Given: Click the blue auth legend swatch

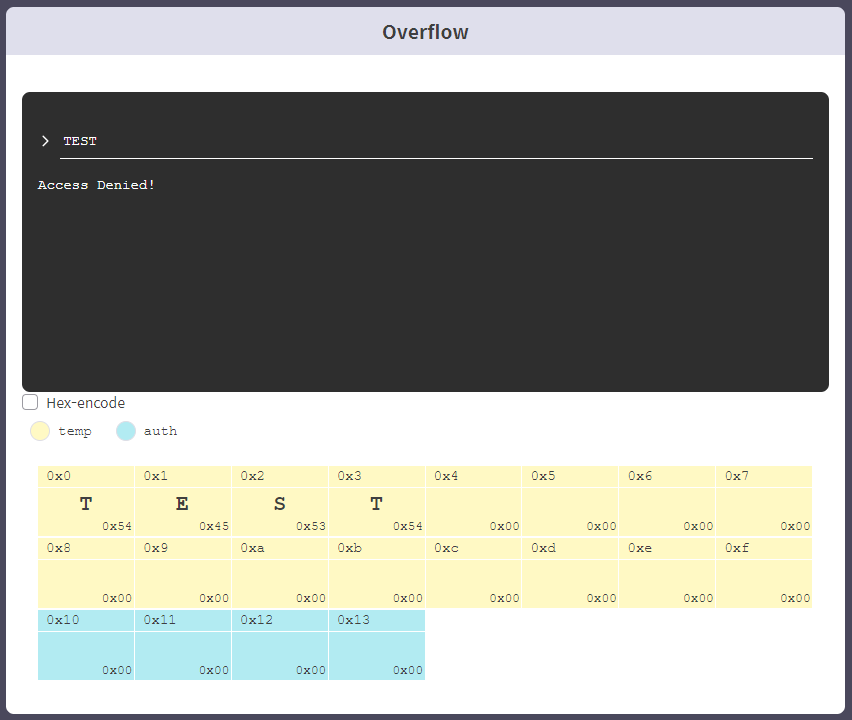Looking at the screenshot, I should coord(126,431).
